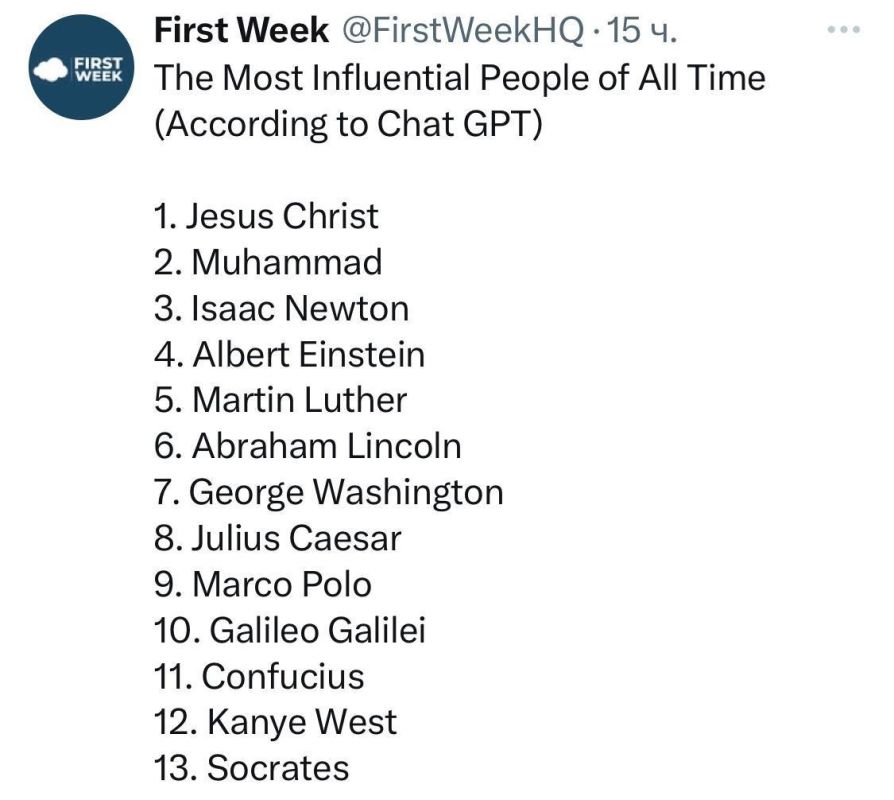Click the "5. Martin Luther" entry
894x800 pixels.
[280, 400]
